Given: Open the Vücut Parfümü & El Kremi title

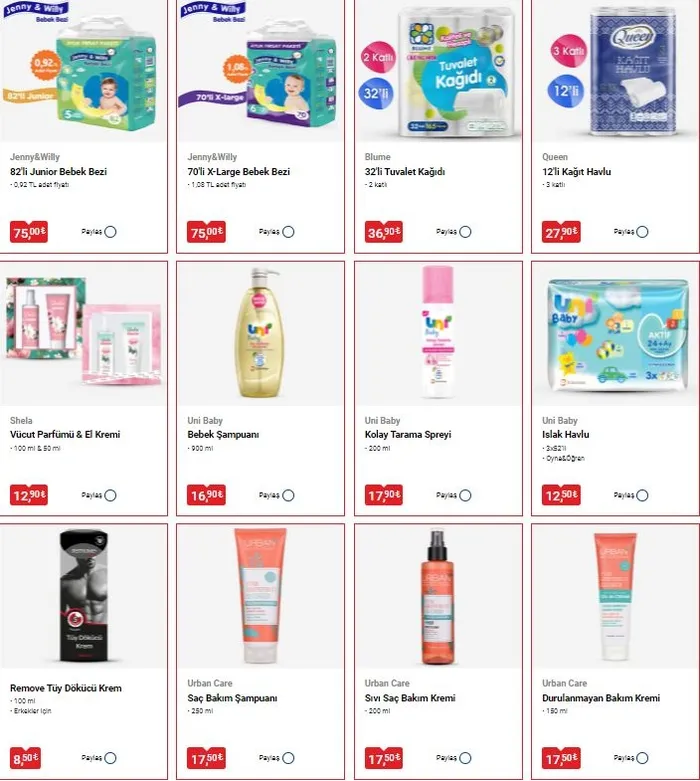Looking at the screenshot, I should pyautogui.click(x=65, y=434).
